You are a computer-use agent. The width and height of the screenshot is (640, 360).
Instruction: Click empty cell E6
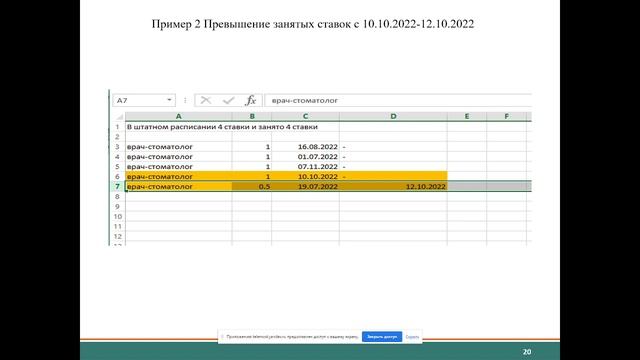coord(467,176)
